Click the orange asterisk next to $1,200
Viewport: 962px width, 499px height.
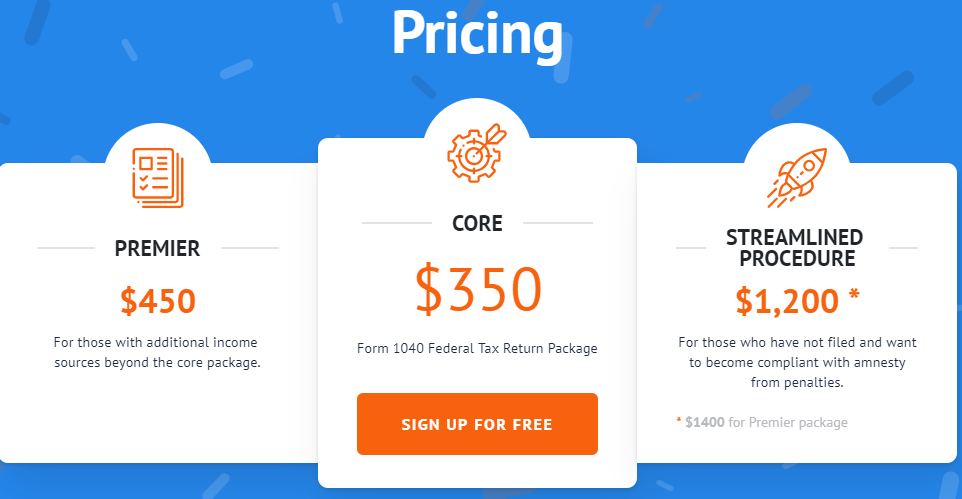point(854,295)
